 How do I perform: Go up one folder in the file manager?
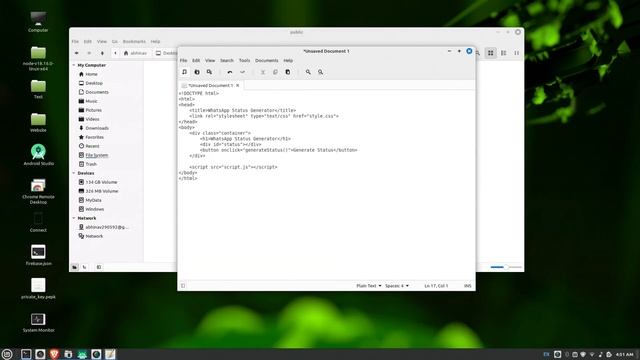pyautogui.click(x=102, y=53)
